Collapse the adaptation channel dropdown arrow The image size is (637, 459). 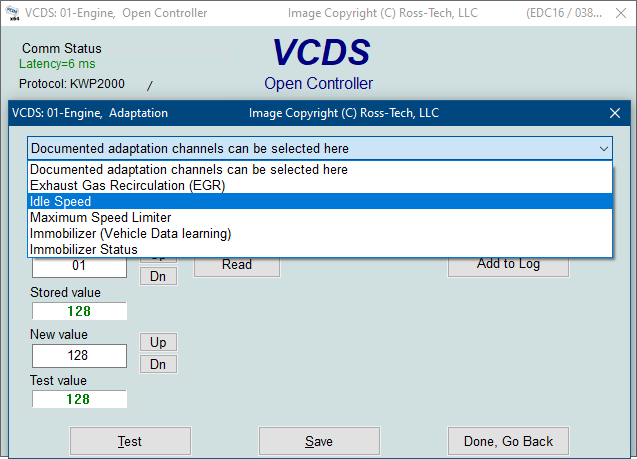[604, 149]
